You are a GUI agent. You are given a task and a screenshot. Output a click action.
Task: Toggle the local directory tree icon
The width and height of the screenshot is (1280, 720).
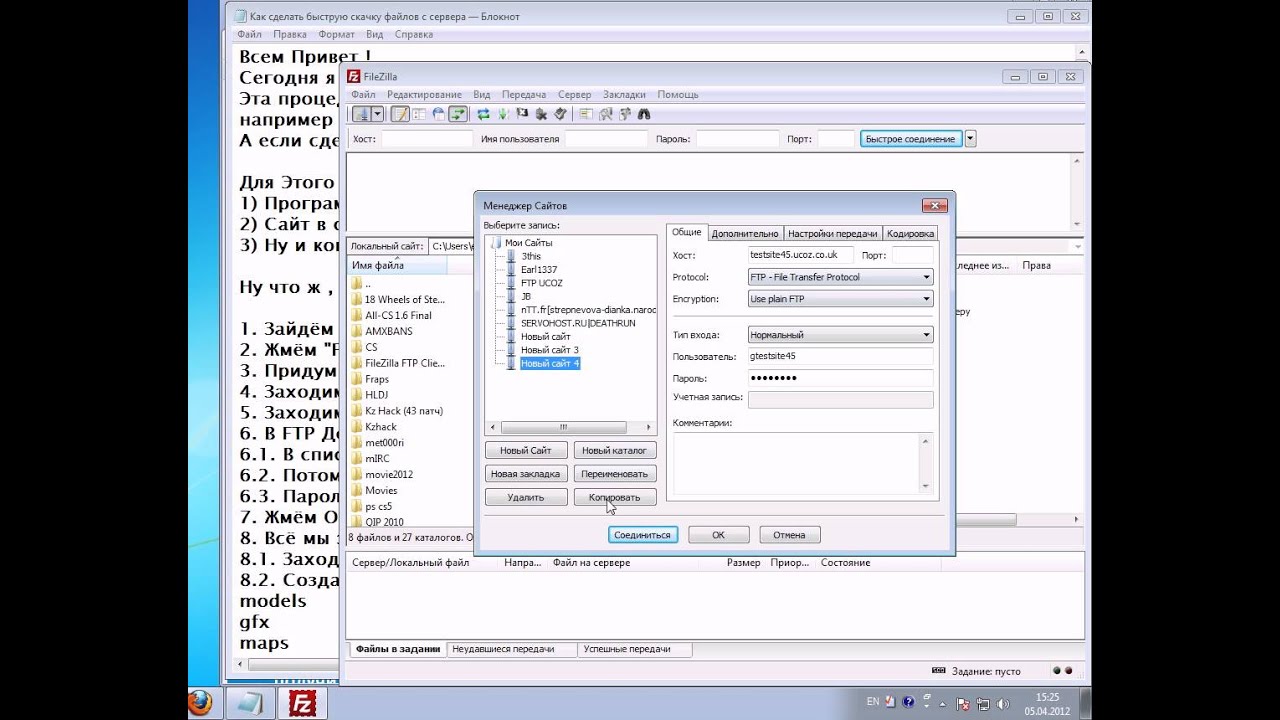coord(419,114)
